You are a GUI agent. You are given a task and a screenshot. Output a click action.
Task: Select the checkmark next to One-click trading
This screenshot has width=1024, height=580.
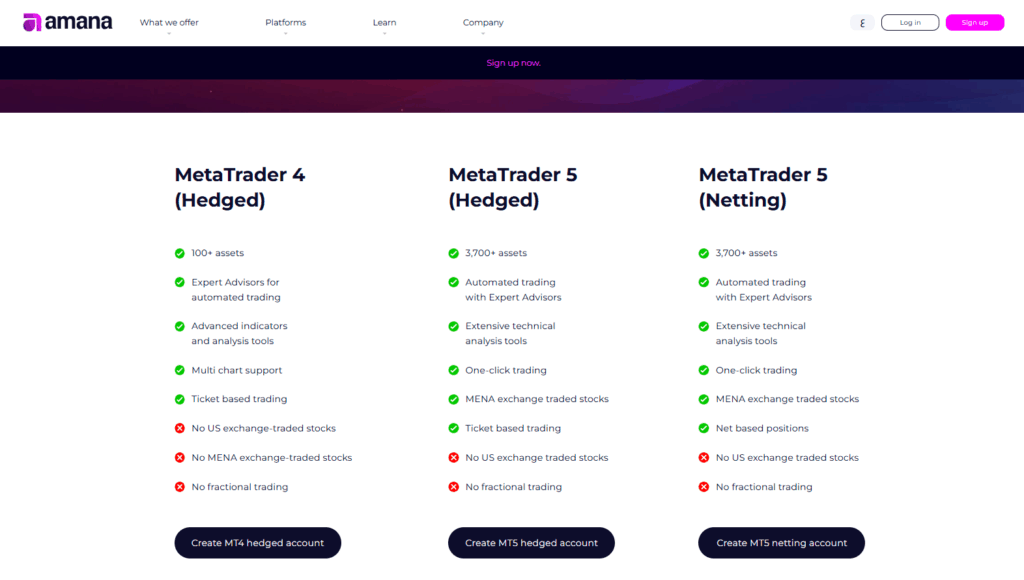(x=455, y=370)
